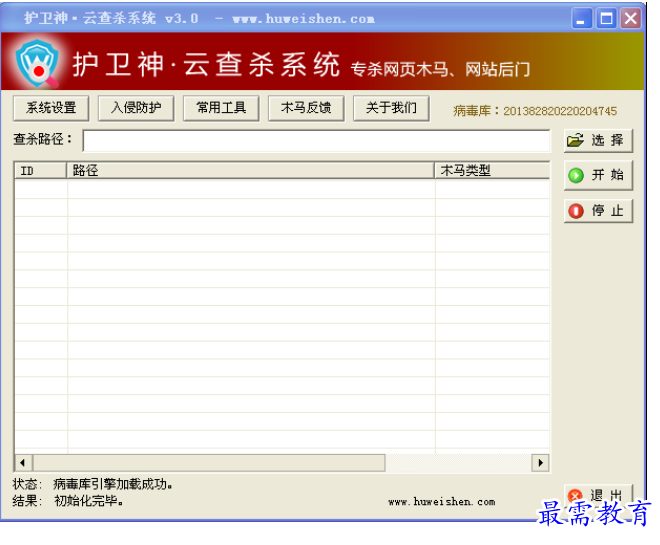This screenshot has width=660, height=545.
Task: Open the 系统设置 settings button
Action: [x=51, y=108]
